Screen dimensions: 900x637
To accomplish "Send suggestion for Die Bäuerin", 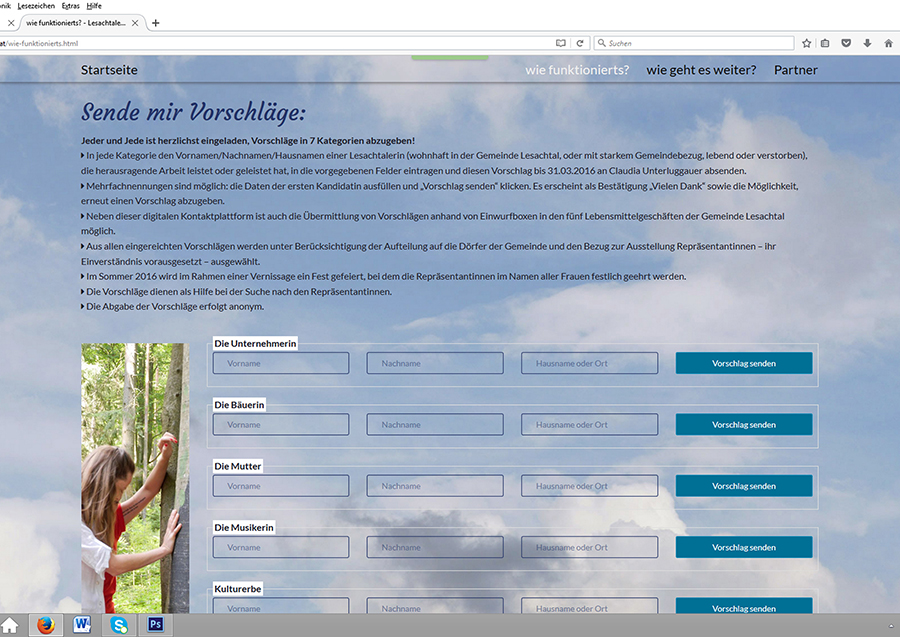I will [744, 425].
